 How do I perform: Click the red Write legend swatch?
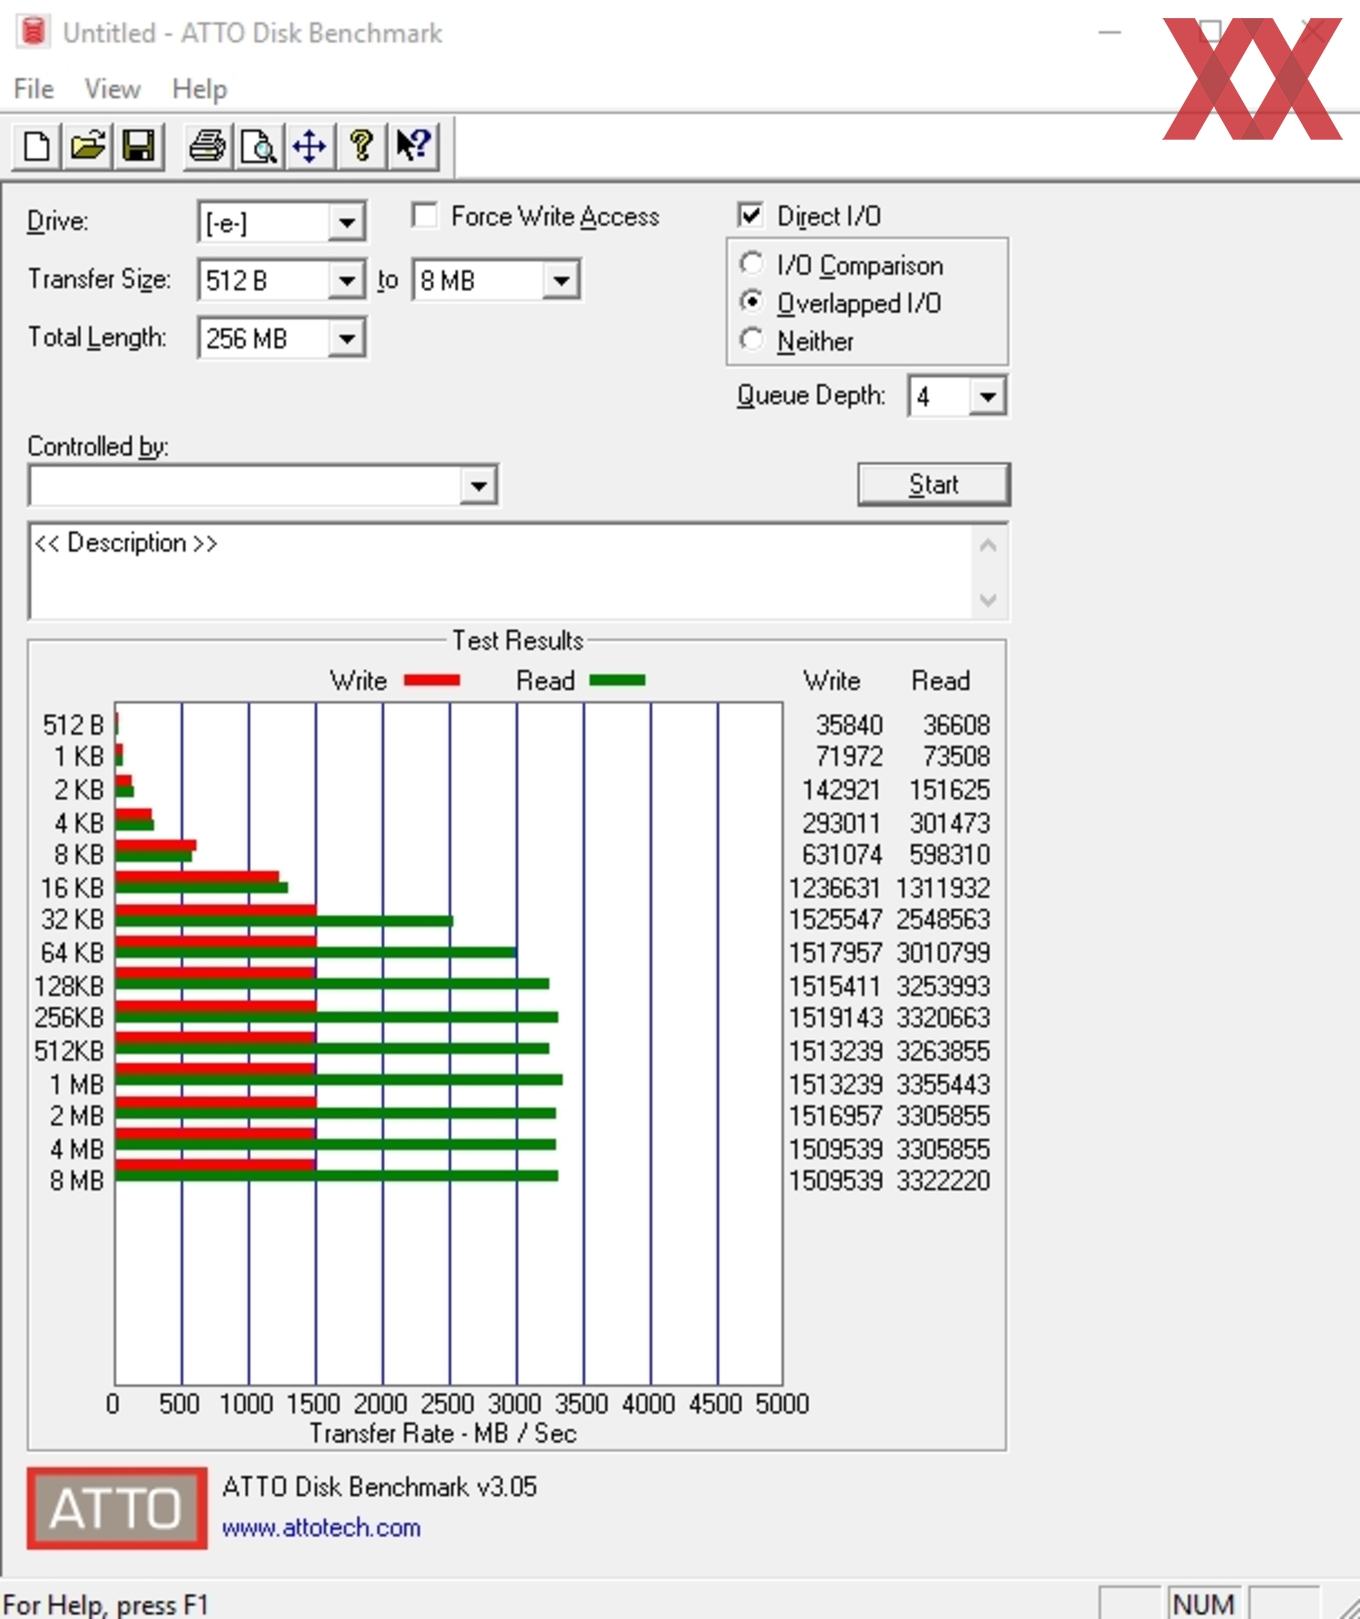(x=432, y=680)
